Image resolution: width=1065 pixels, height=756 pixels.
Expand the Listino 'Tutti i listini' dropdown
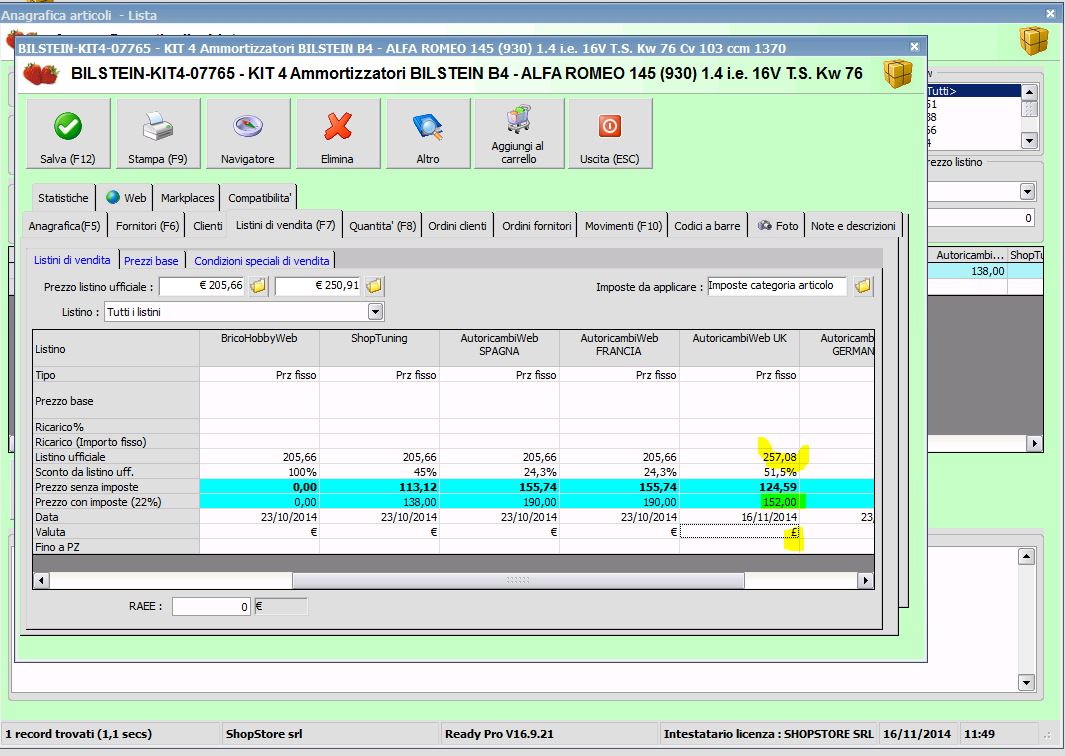coord(375,312)
